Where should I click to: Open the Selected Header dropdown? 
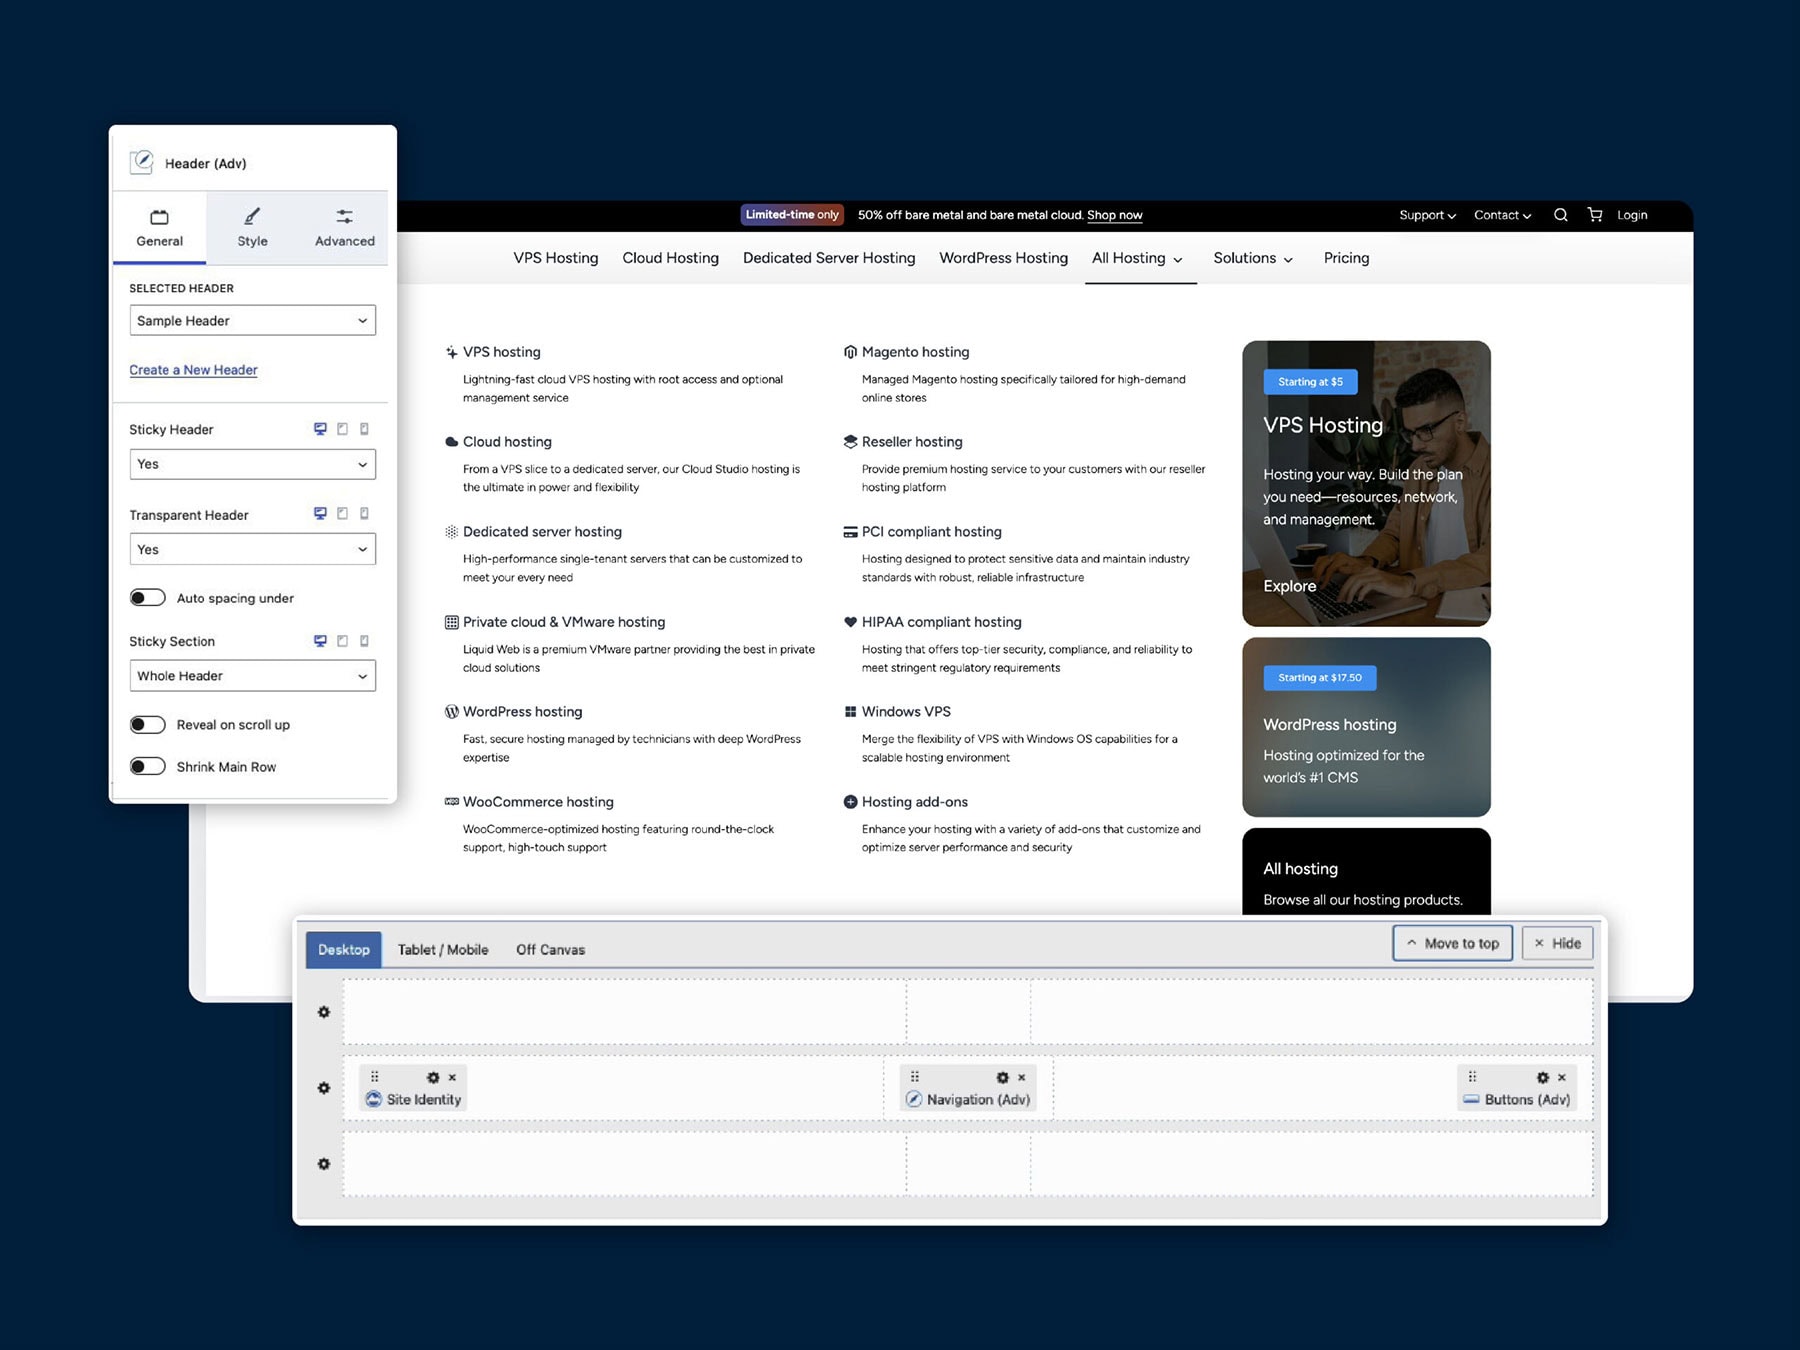point(252,321)
